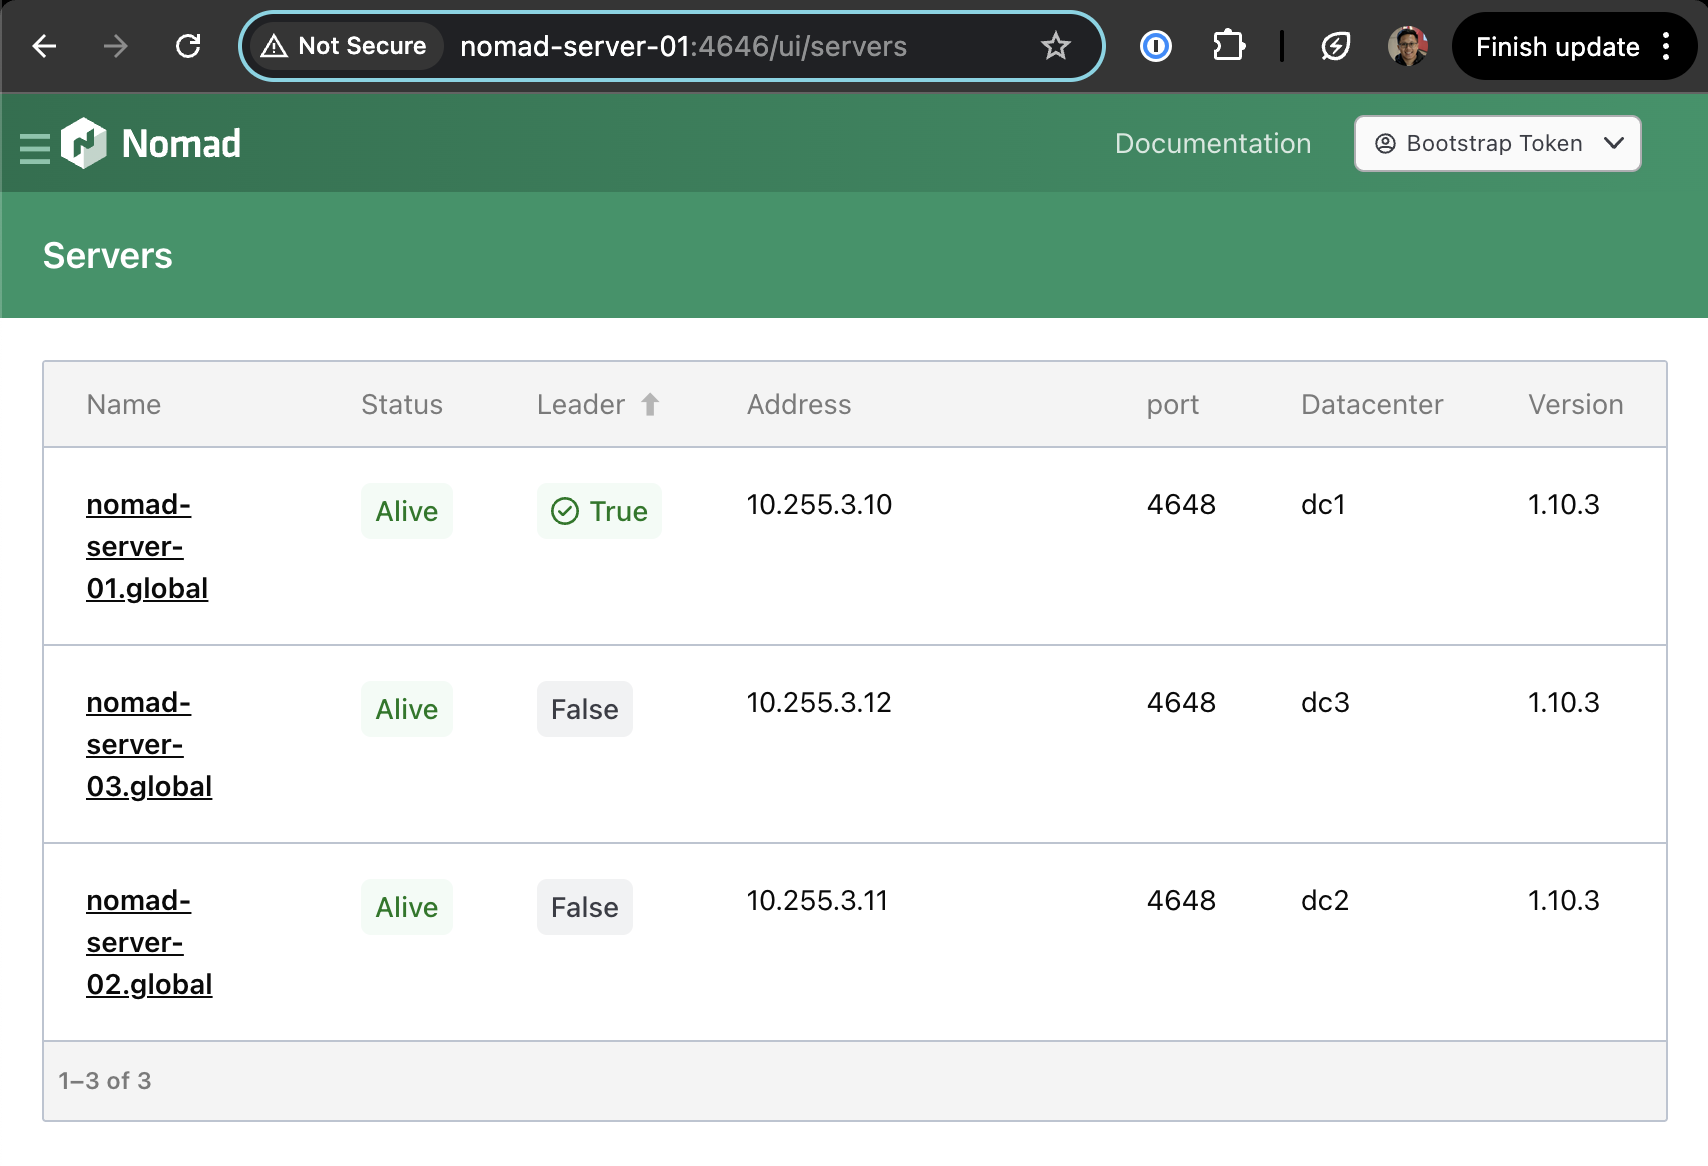The height and width of the screenshot is (1166, 1708).
Task: Click the Finish update button
Action: 1556,46
